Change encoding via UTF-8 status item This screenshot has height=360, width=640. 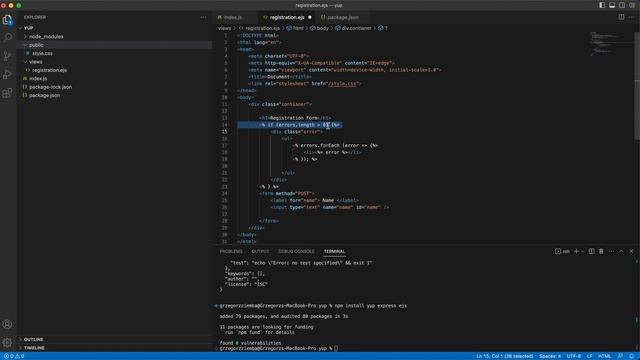[x=574, y=356]
